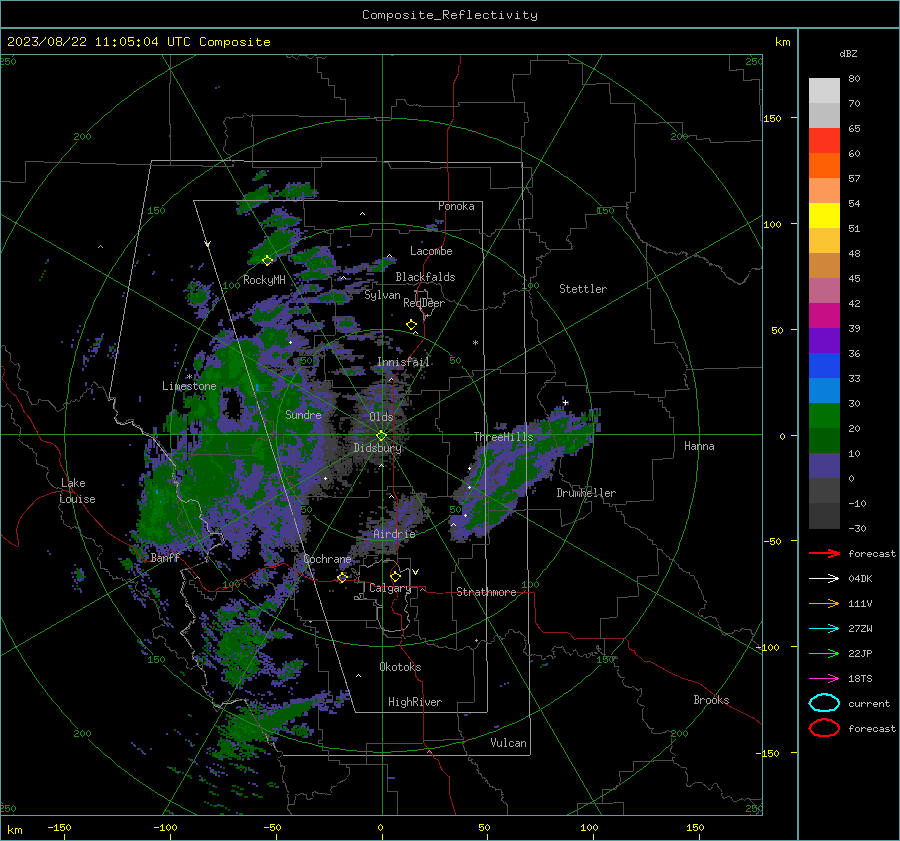Click the red 'forecast' ellipse legend icon
Viewport: 900px width, 841px height.
[824, 728]
